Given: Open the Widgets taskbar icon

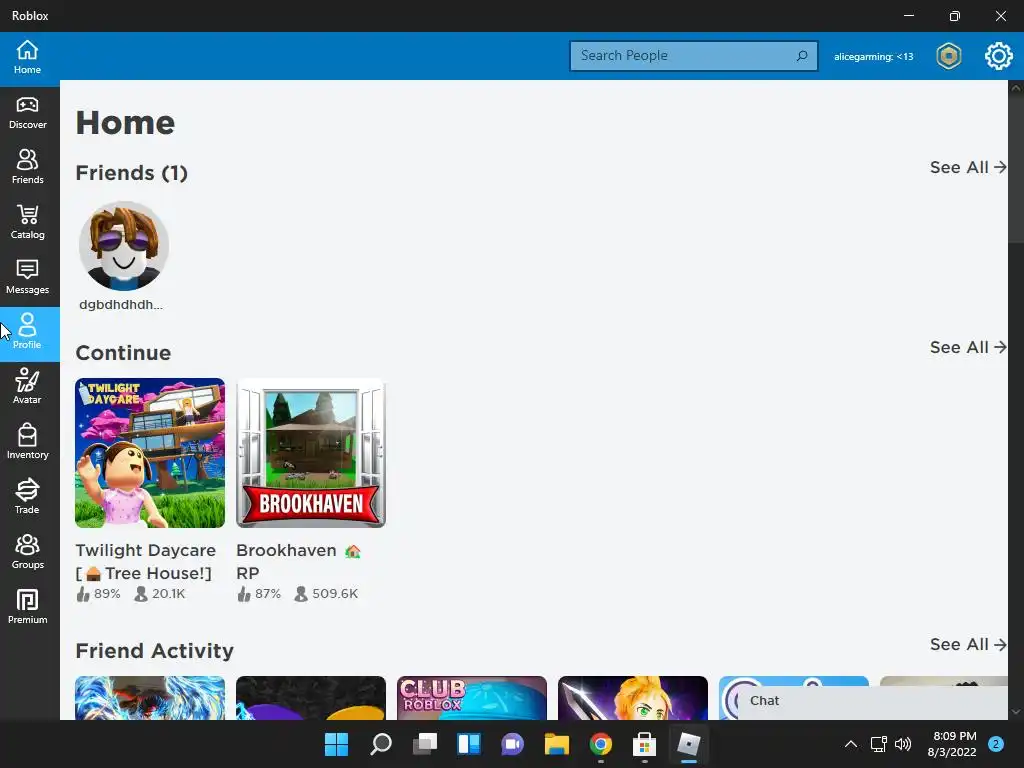Looking at the screenshot, I should pos(469,744).
